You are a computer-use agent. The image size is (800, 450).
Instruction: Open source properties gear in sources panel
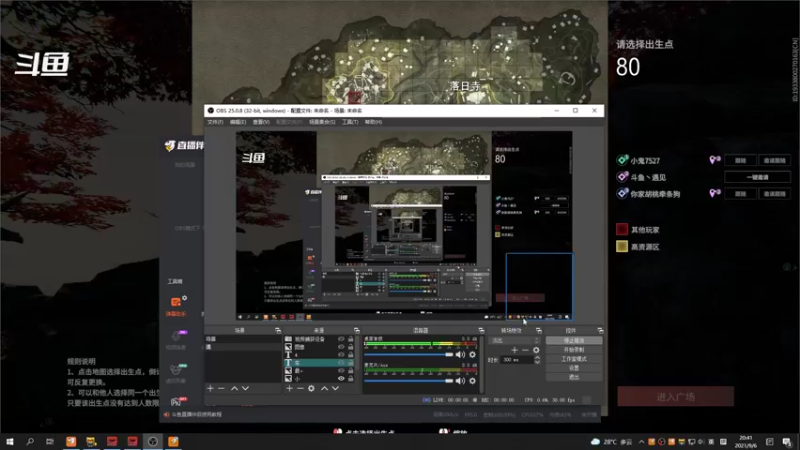tap(311, 388)
